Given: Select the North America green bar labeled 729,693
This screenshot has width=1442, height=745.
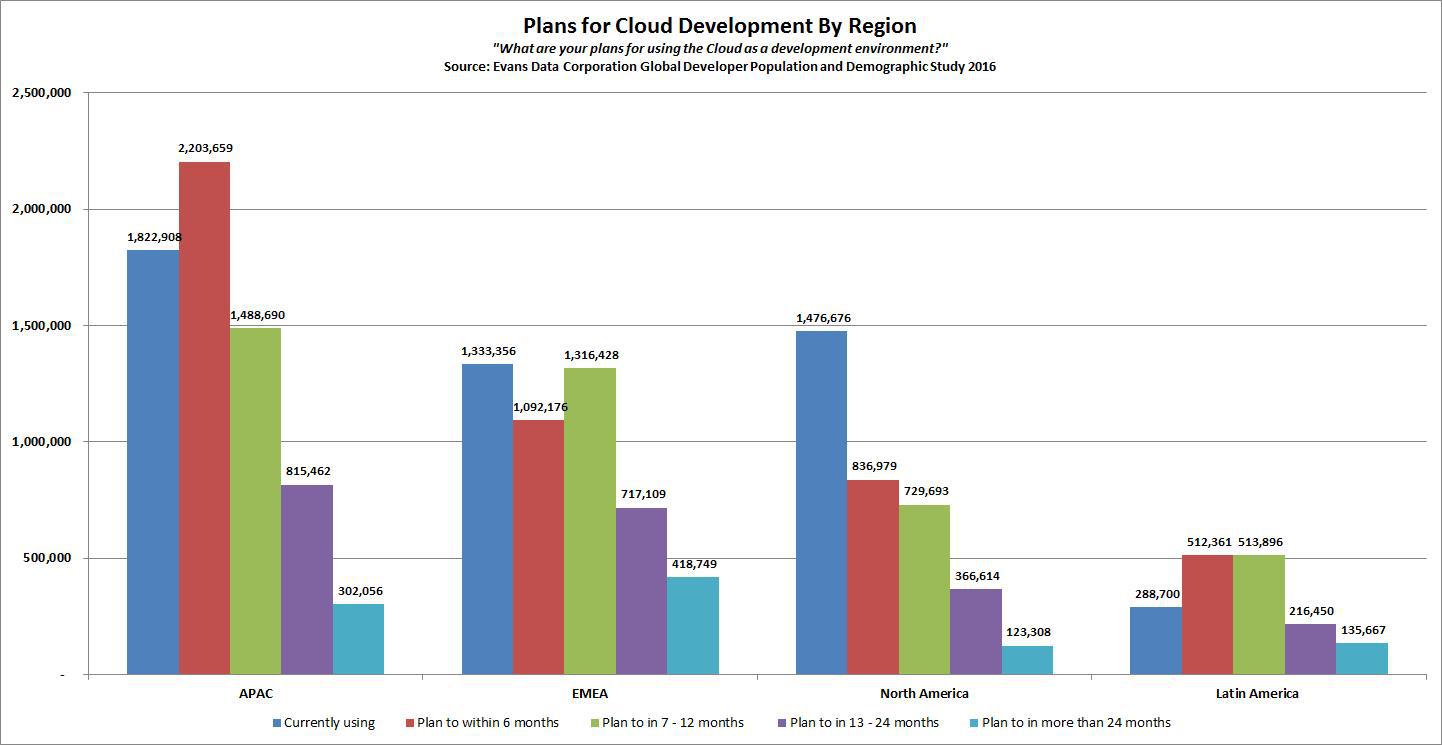Looking at the screenshot, I should pyautogui.click(x=924, y=590).
